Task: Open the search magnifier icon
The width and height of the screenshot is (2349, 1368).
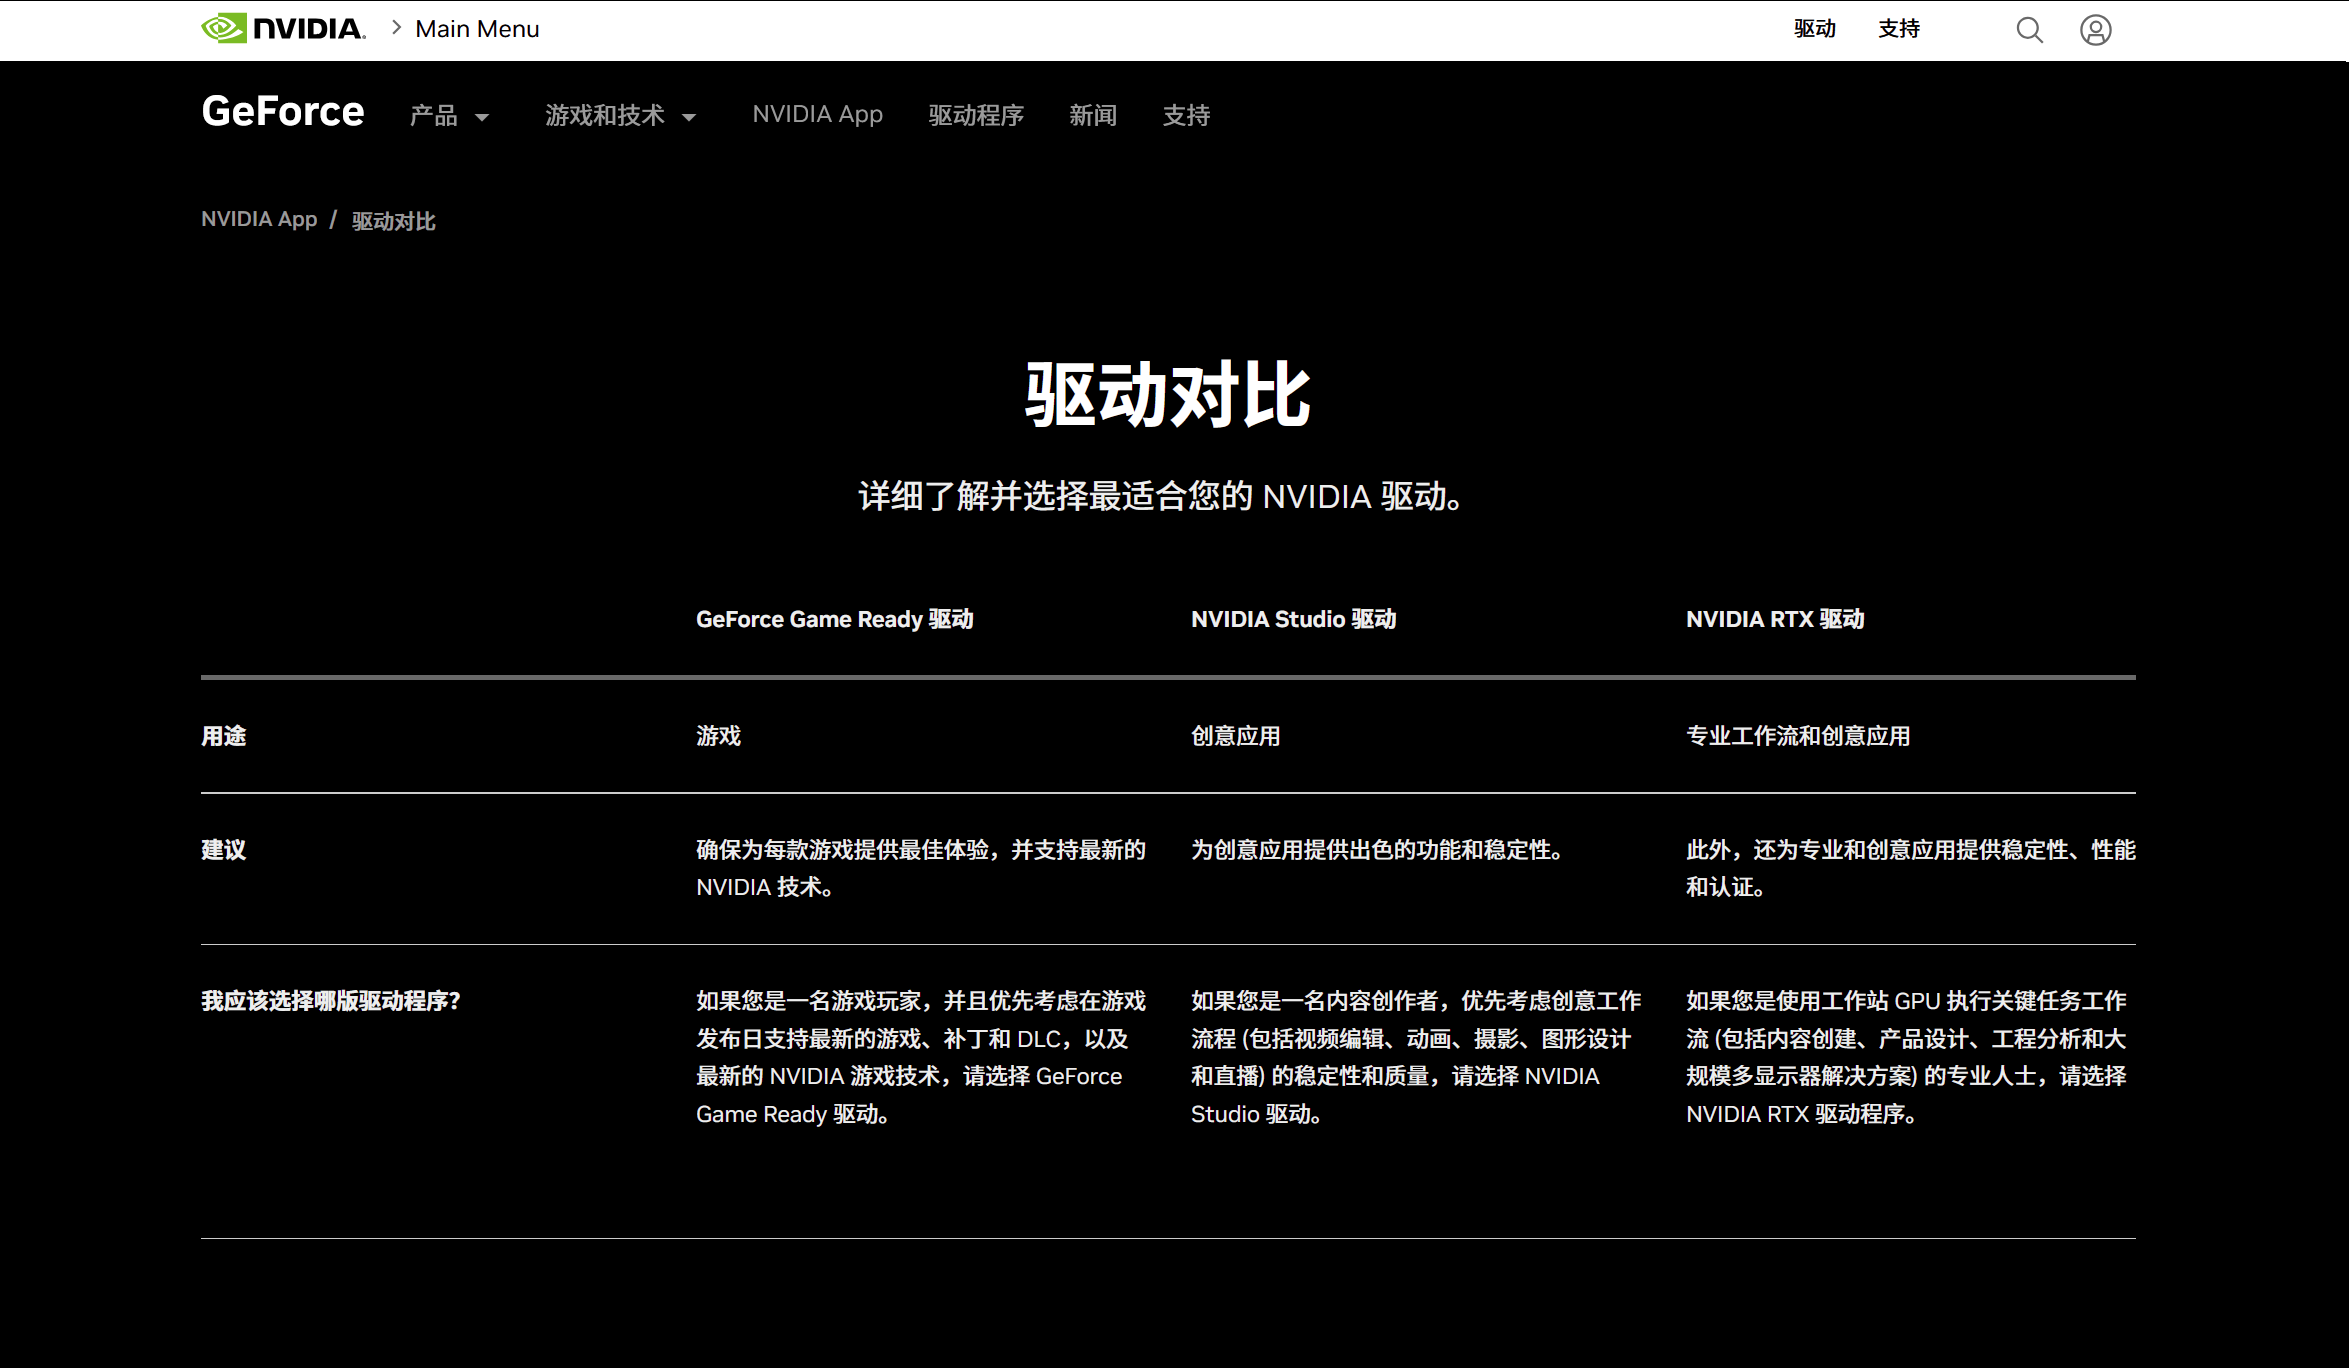Action: (2029, 30)
